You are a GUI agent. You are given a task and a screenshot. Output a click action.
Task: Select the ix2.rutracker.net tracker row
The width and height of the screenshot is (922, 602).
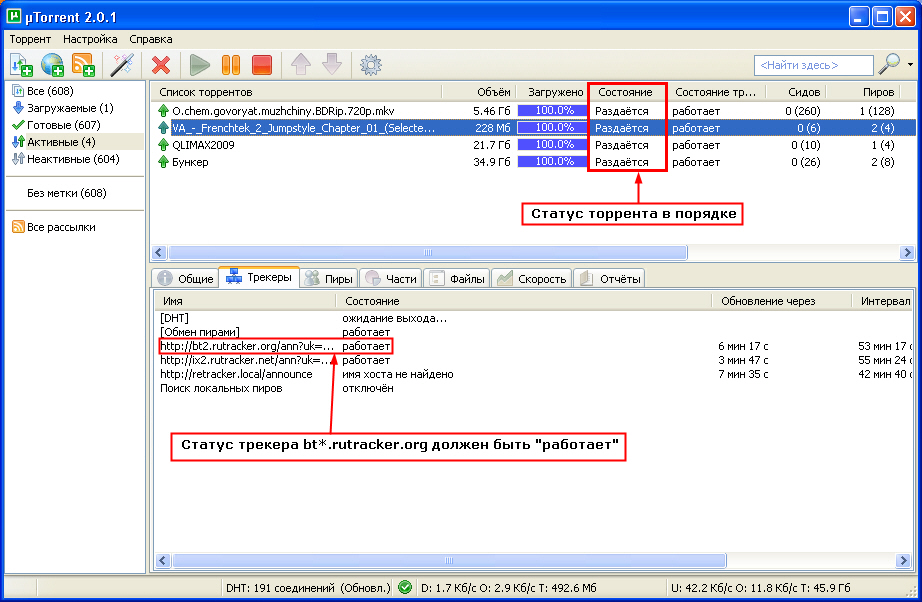[x=245, y=360]
